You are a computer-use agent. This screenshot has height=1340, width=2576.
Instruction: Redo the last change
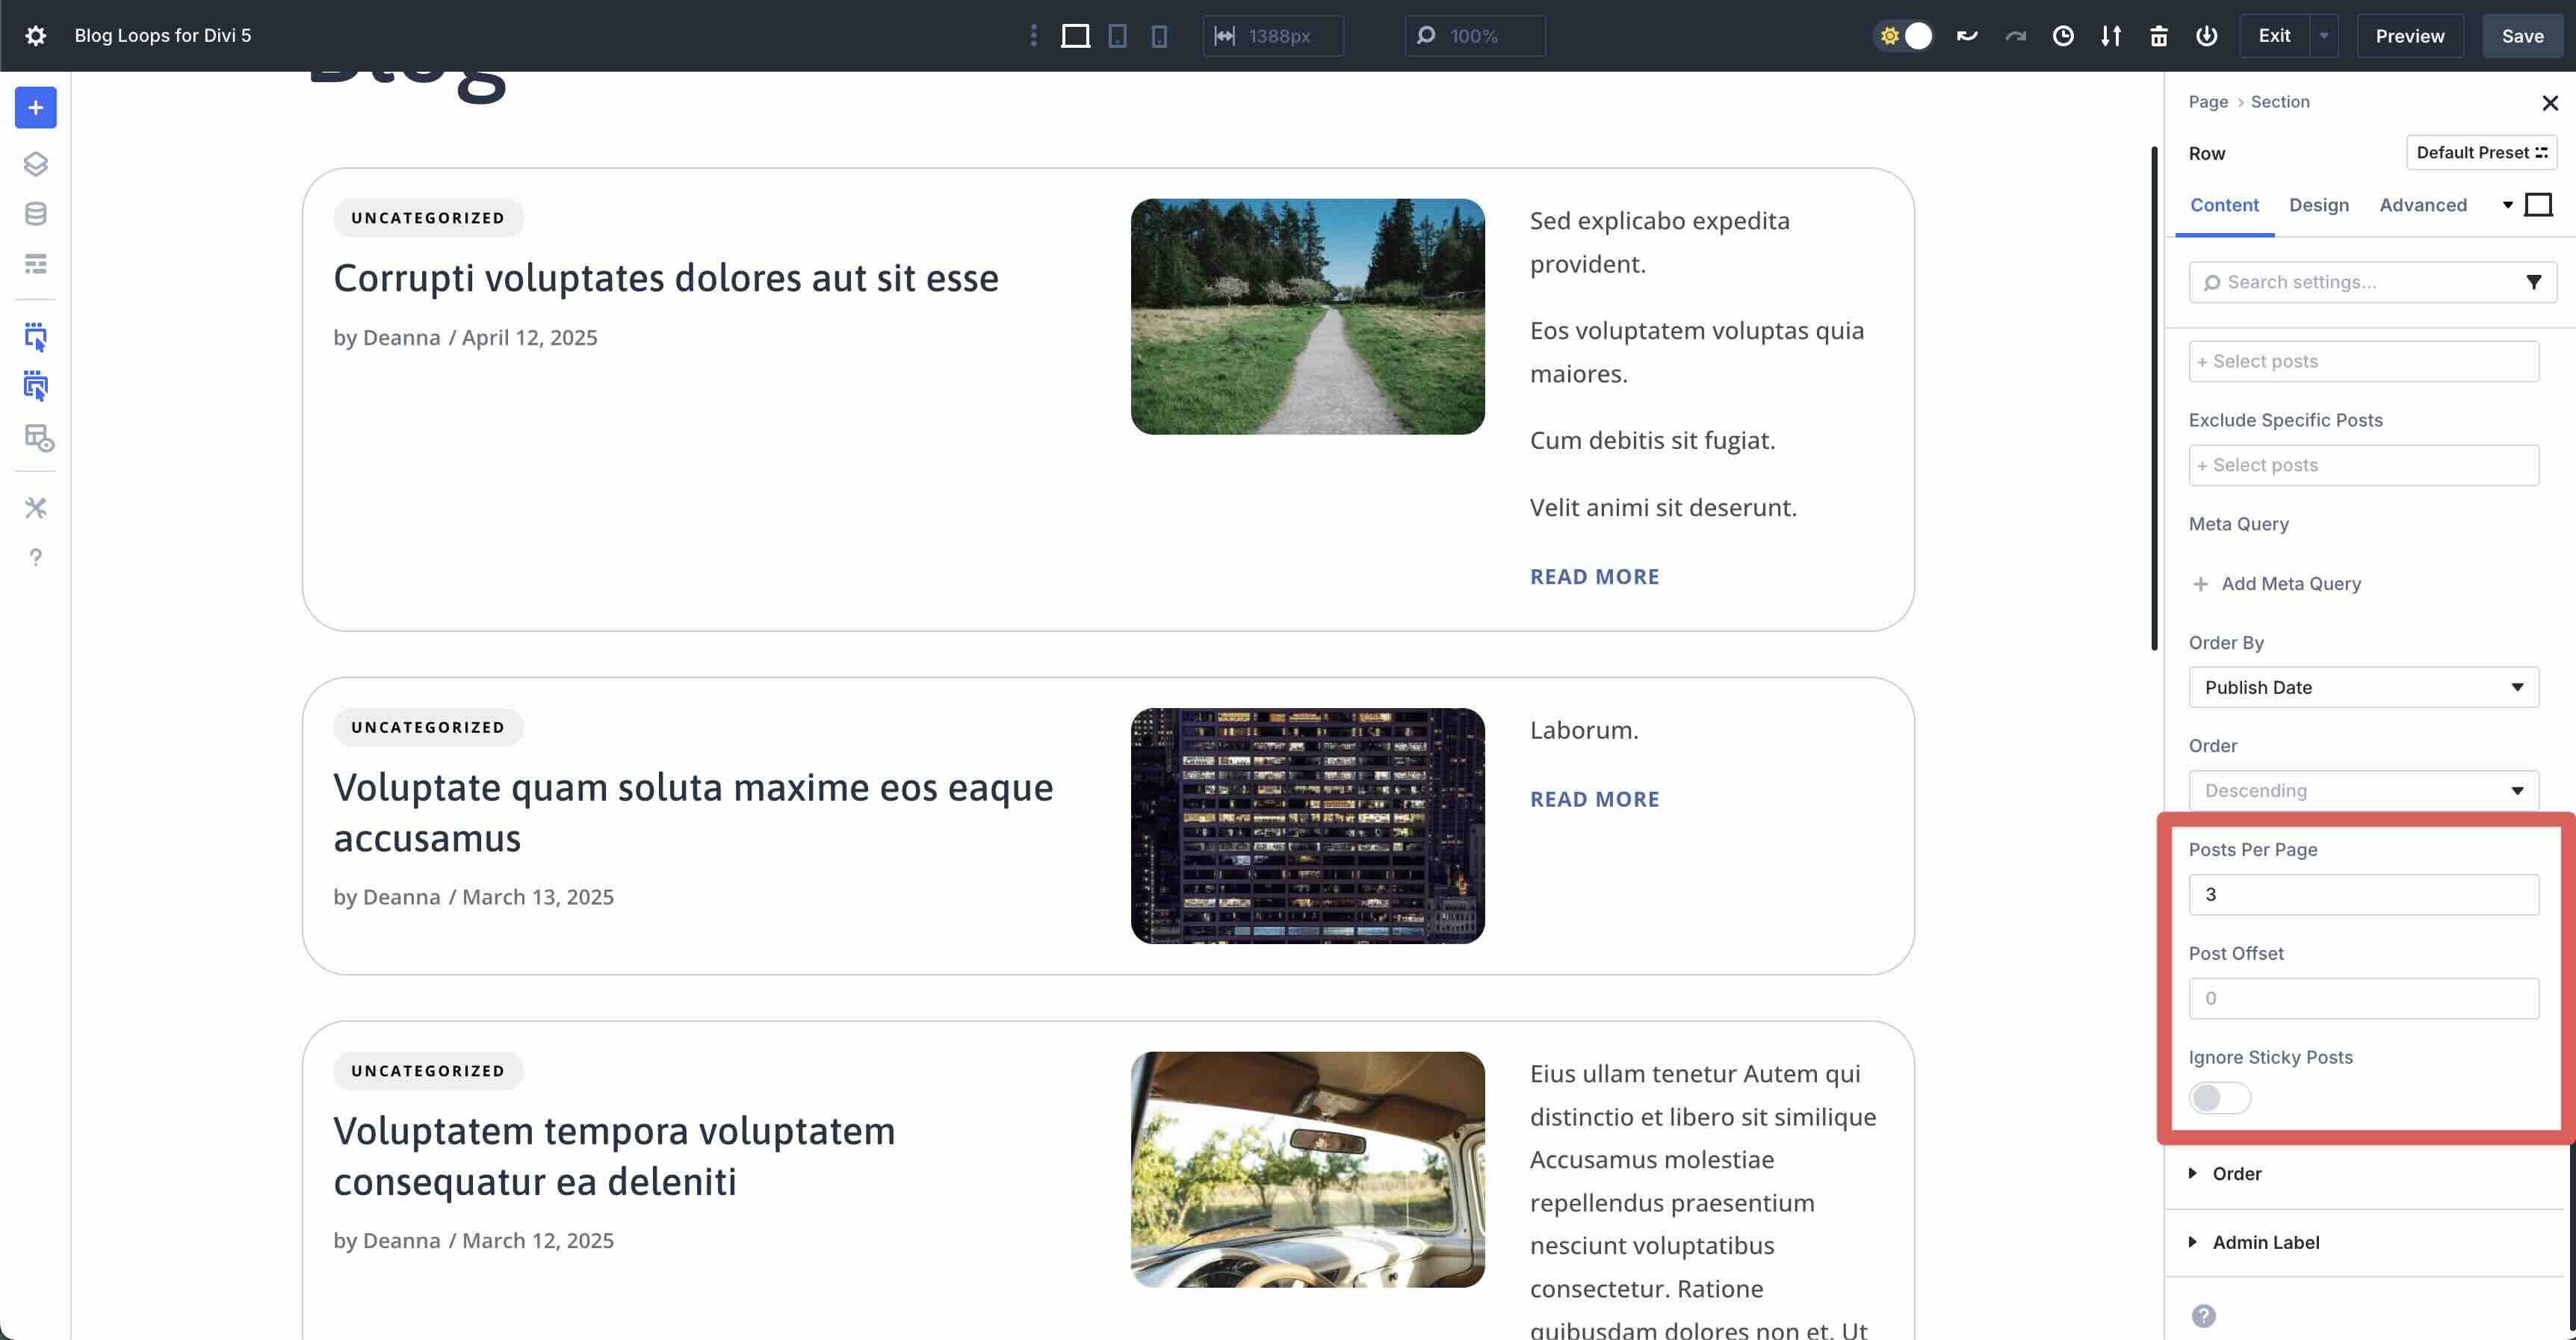[2015, 35]
